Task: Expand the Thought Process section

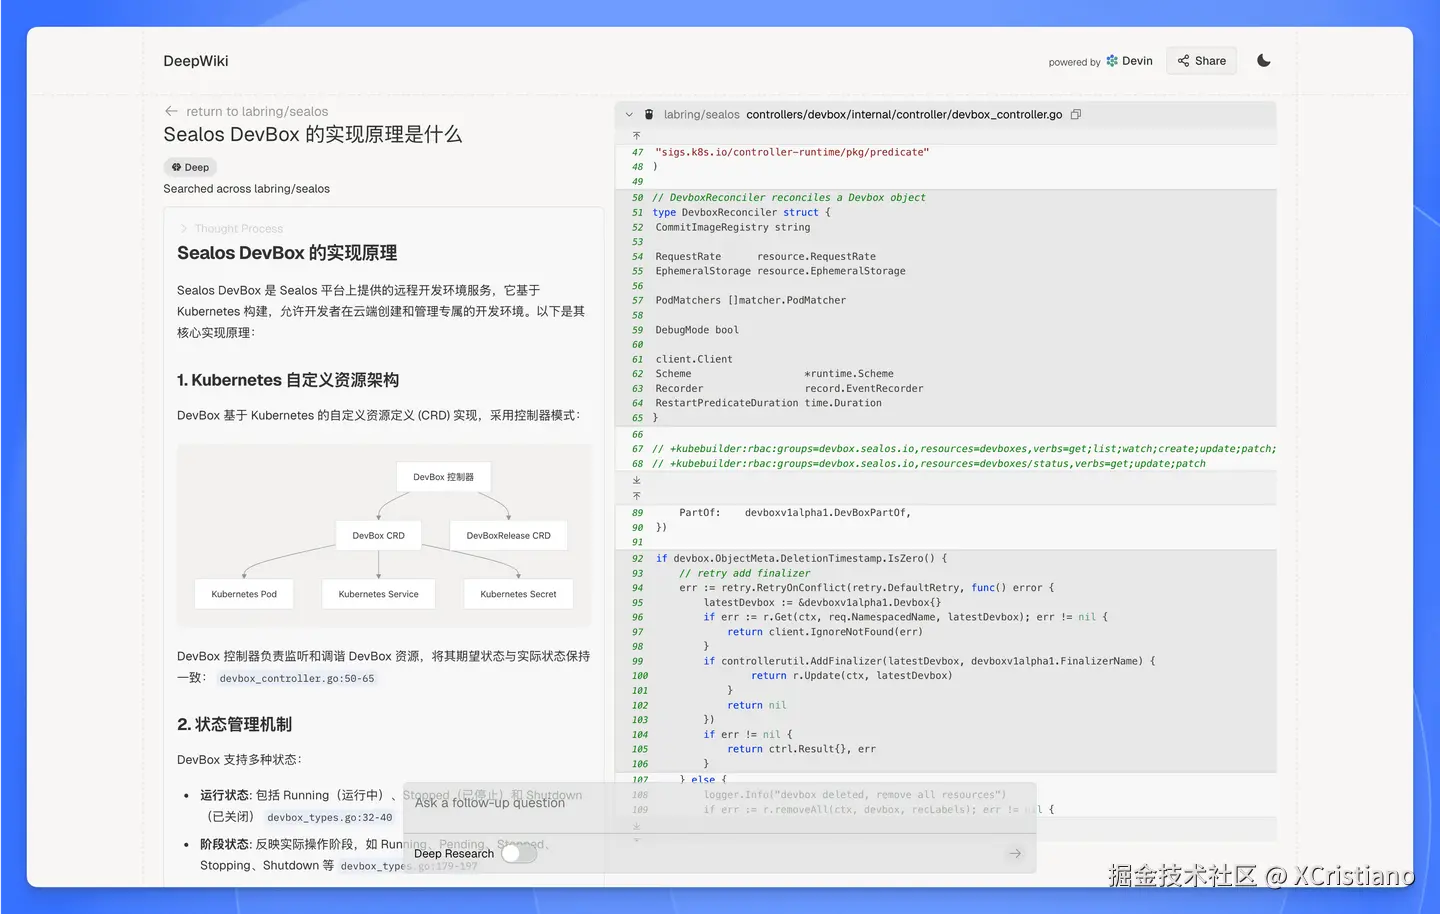Action: pos(231,229)
